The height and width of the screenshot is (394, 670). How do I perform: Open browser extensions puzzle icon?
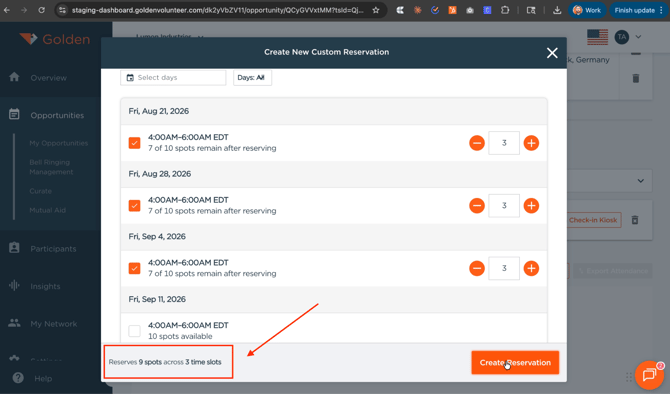[x=505, y=10]
